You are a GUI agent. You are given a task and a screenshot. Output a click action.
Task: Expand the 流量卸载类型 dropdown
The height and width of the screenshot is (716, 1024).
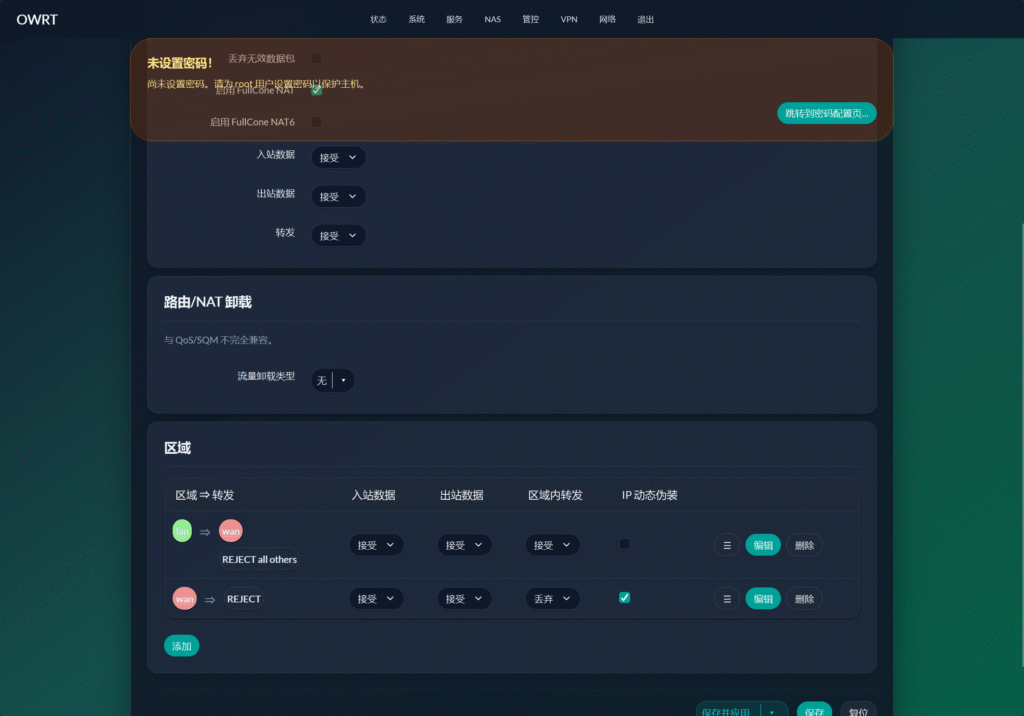[x=332, y=380]
